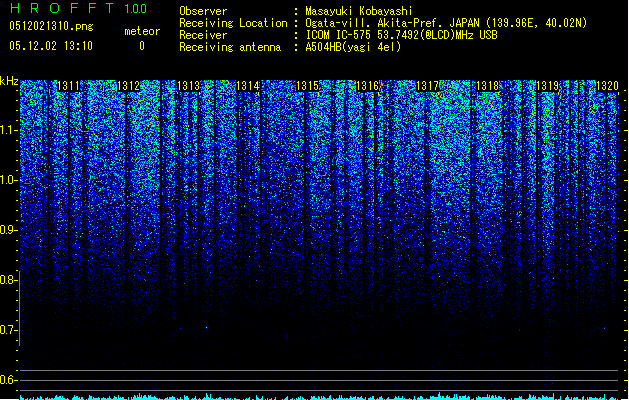Click the kHz axis unit label

tap(9, 81)
